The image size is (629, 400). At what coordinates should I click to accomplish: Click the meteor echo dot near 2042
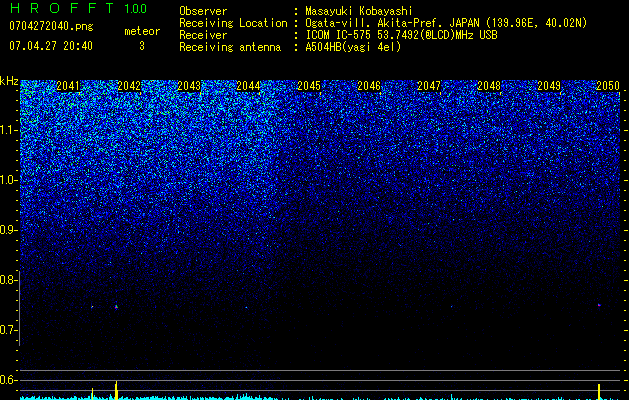point(117,307)
